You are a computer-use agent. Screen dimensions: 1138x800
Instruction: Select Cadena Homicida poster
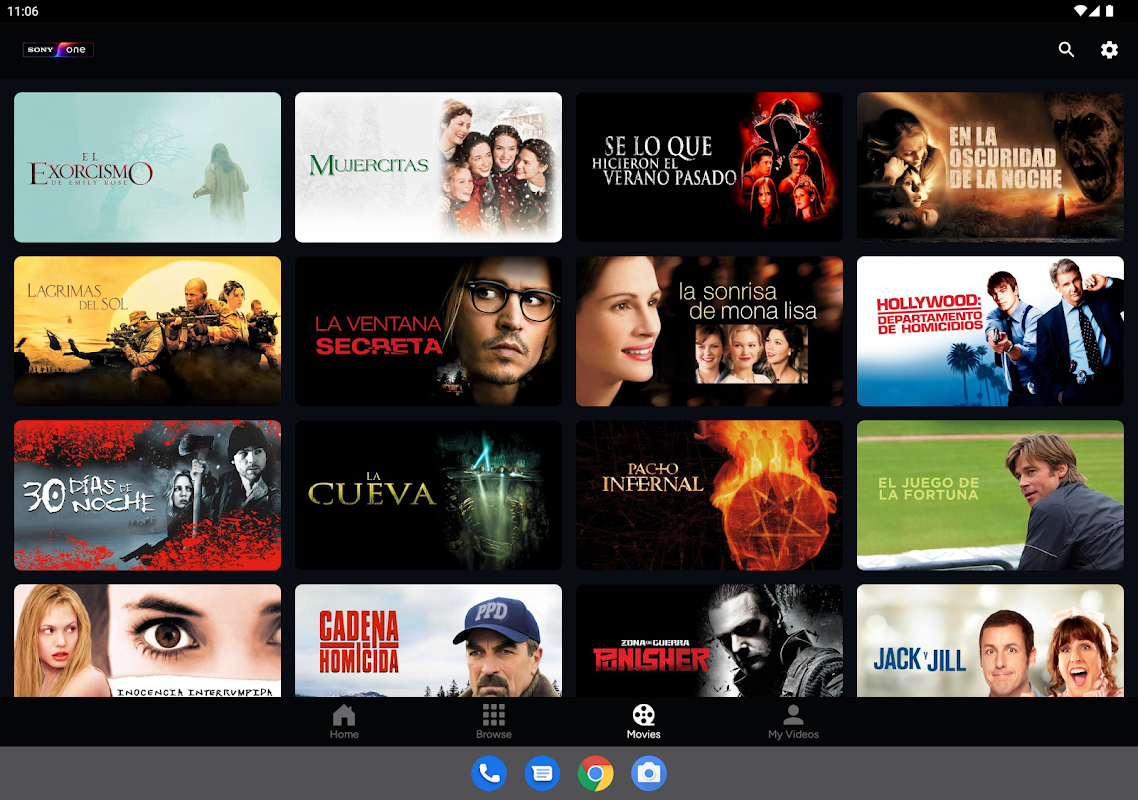pyautogui.click(x=428, y=640)
